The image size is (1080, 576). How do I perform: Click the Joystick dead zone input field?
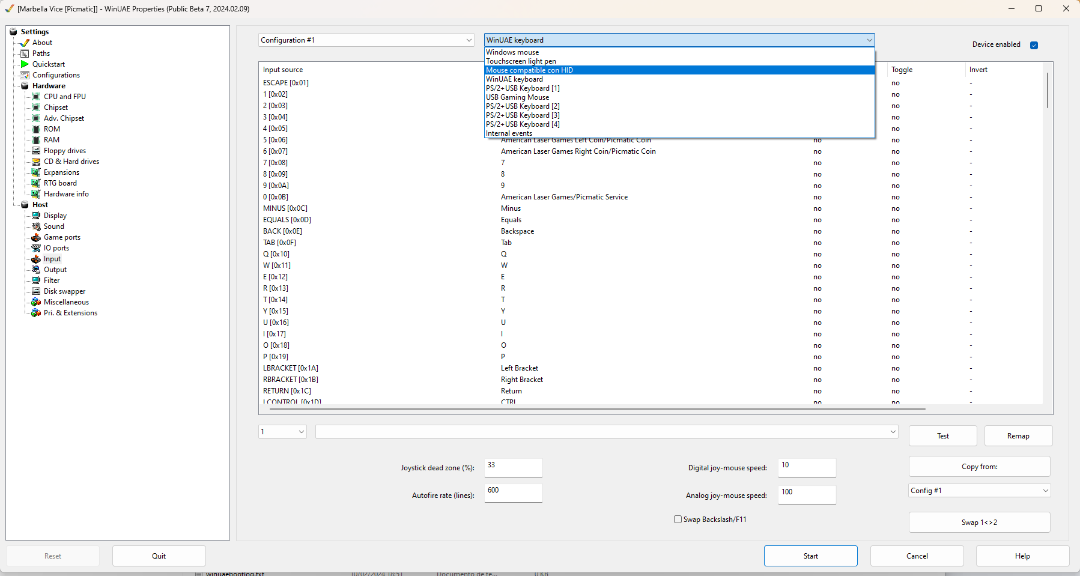tap(513, 467)
